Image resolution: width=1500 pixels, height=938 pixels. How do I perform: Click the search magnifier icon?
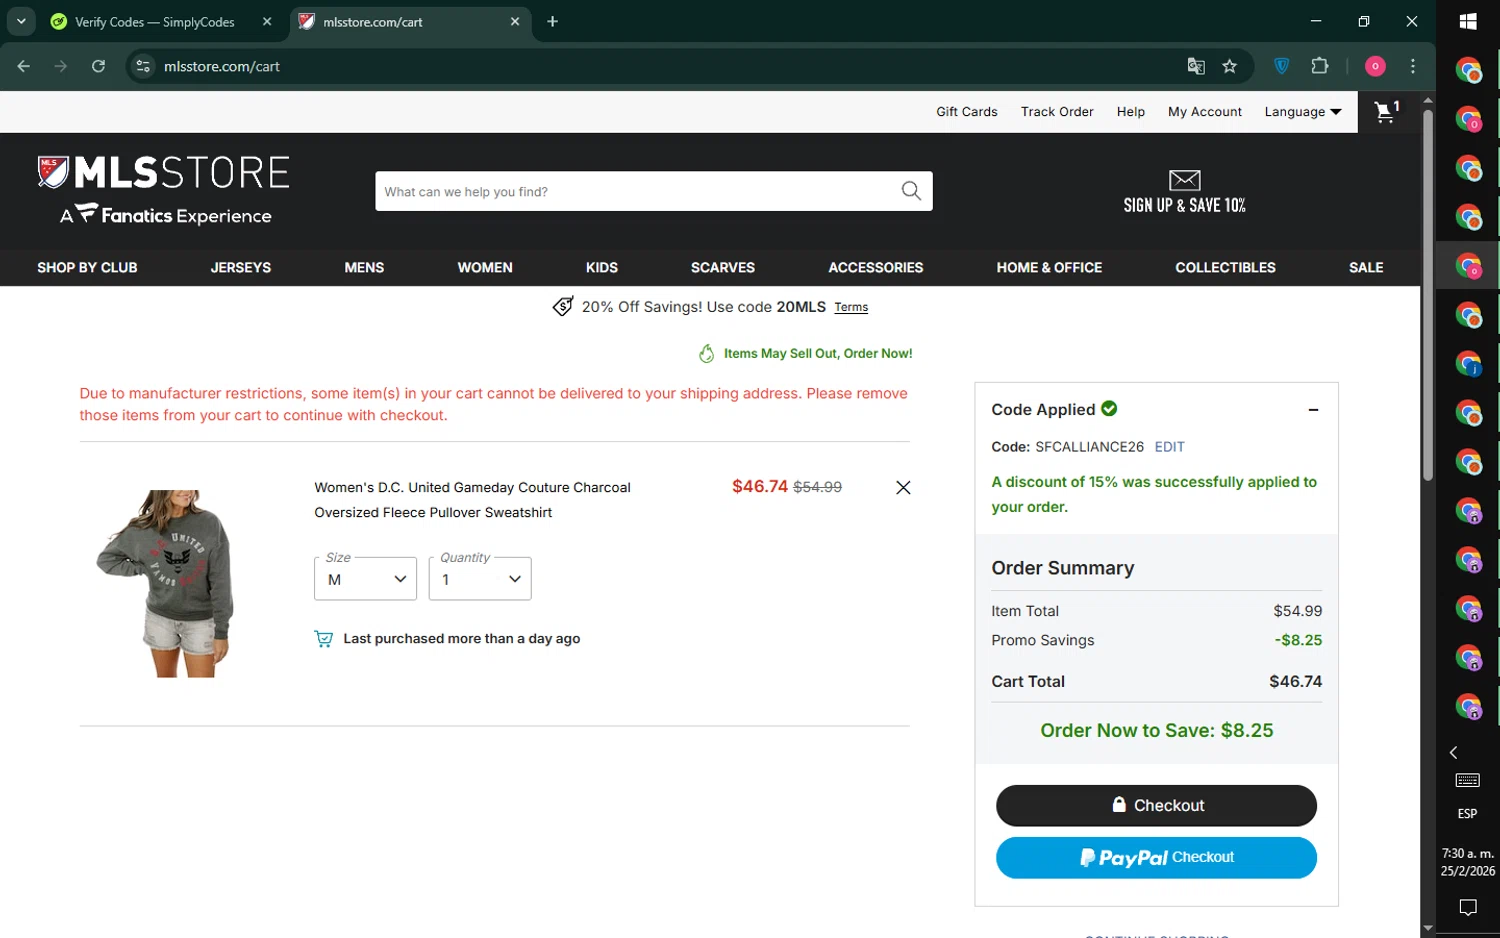coord(911,191)
